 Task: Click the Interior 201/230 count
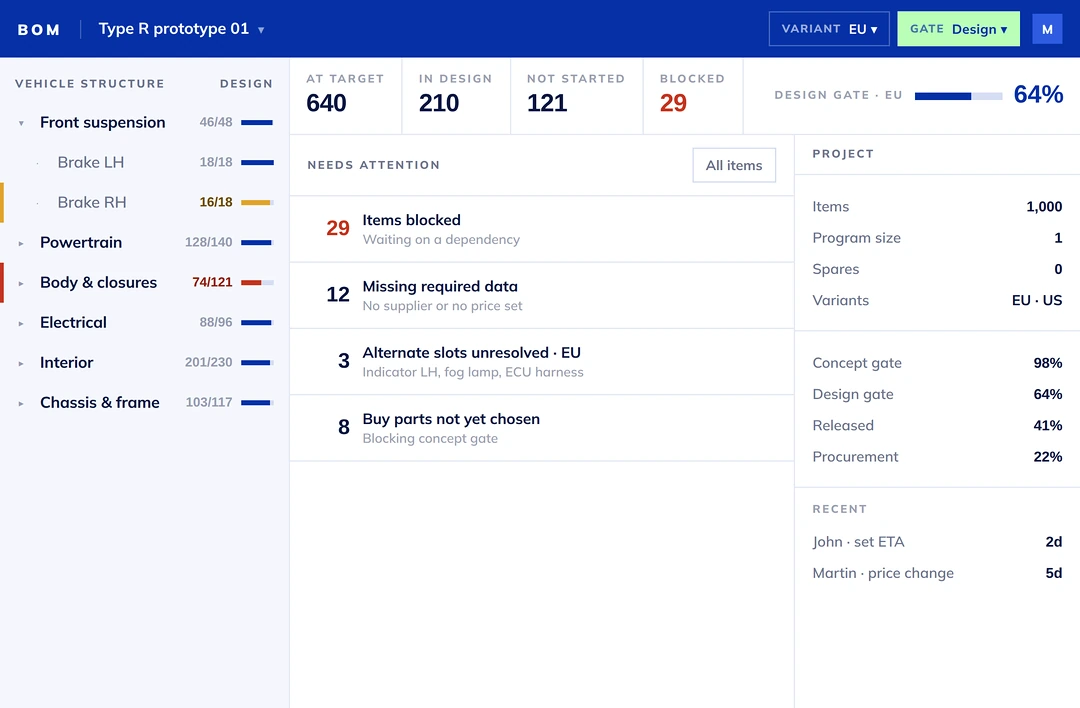click(208, 362)
